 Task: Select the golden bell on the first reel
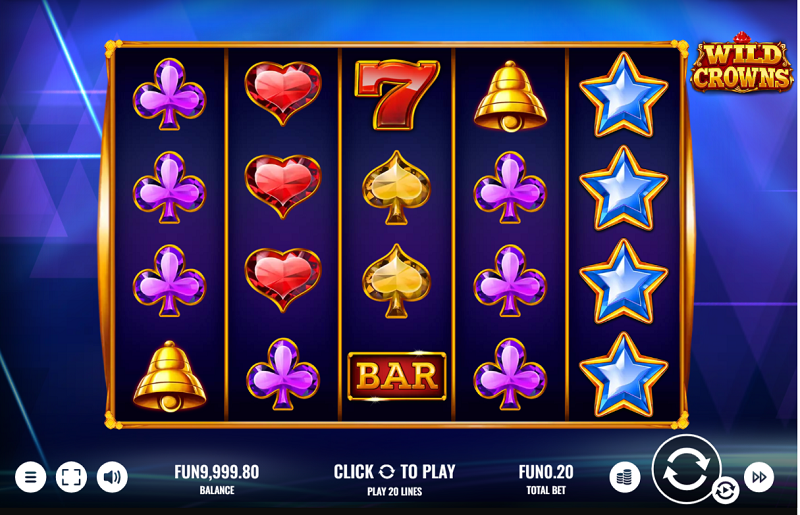pos(169,376)
